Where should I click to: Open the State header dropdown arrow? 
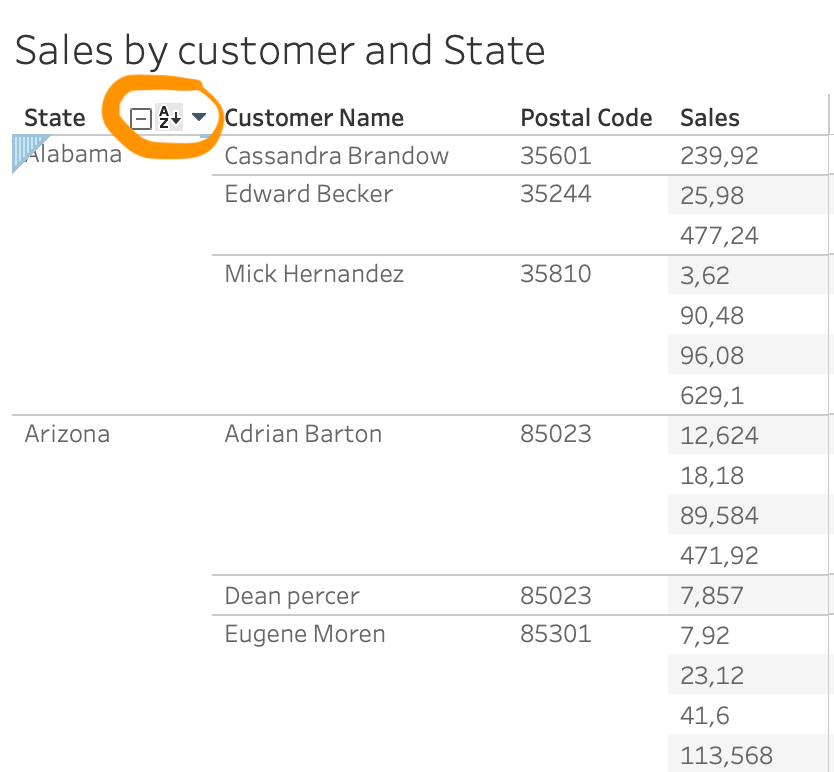coord(199,118)
